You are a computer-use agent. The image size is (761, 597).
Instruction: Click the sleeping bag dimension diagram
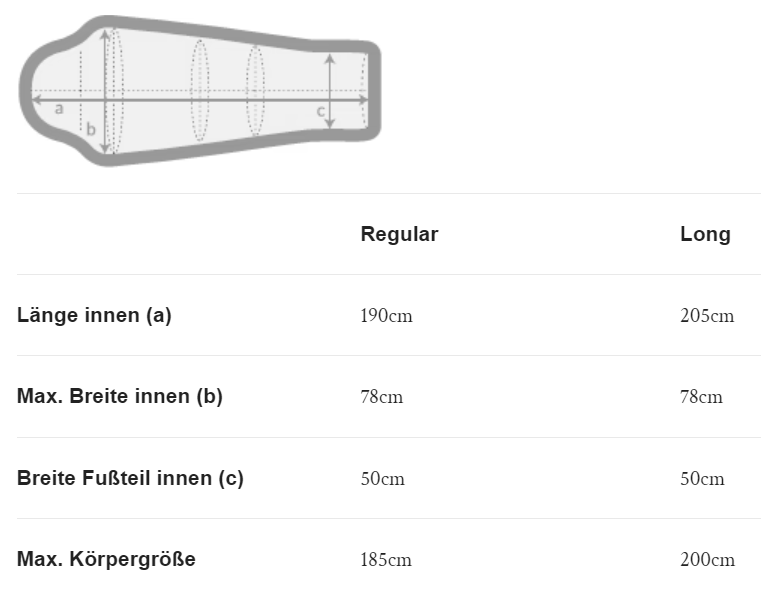coord(200,92)
